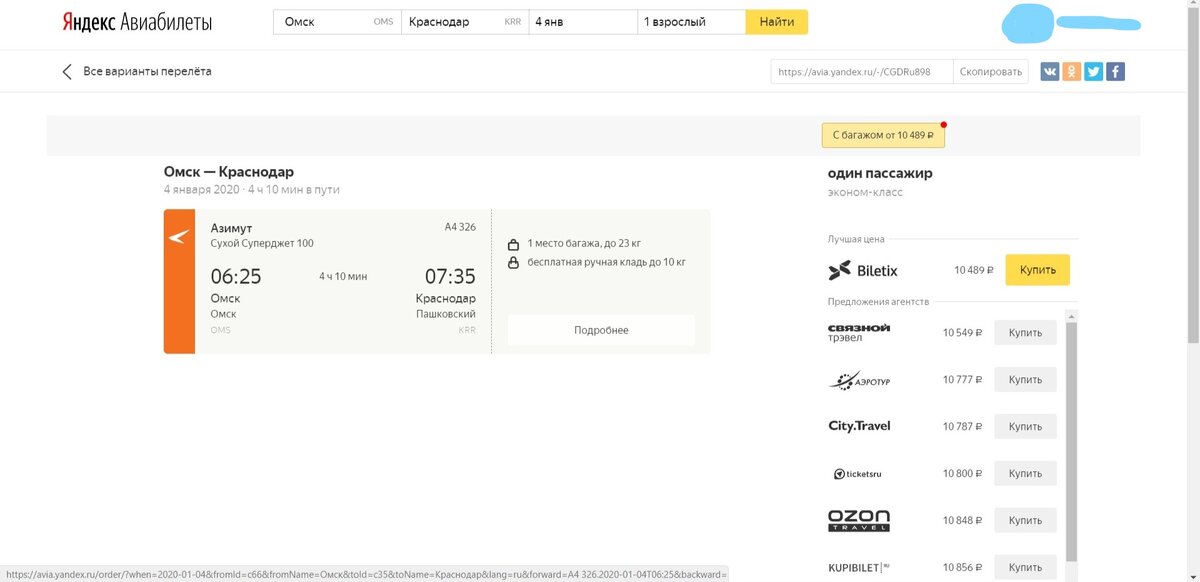Screen dimensions: 1200x582
Task: Click the Biletix logo
Action: pos(862,270)
